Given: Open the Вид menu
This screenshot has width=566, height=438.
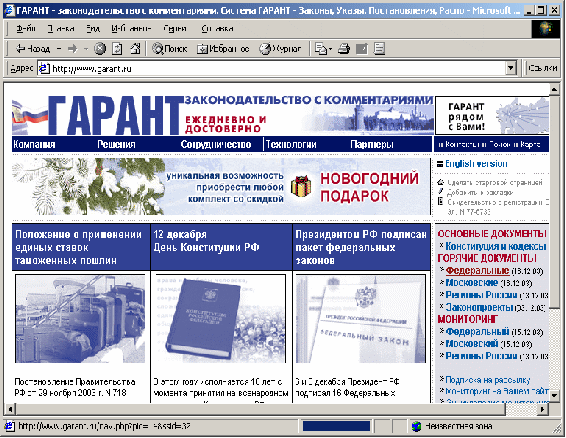Looking at the screenshot, I should click(x=93, y=29).
